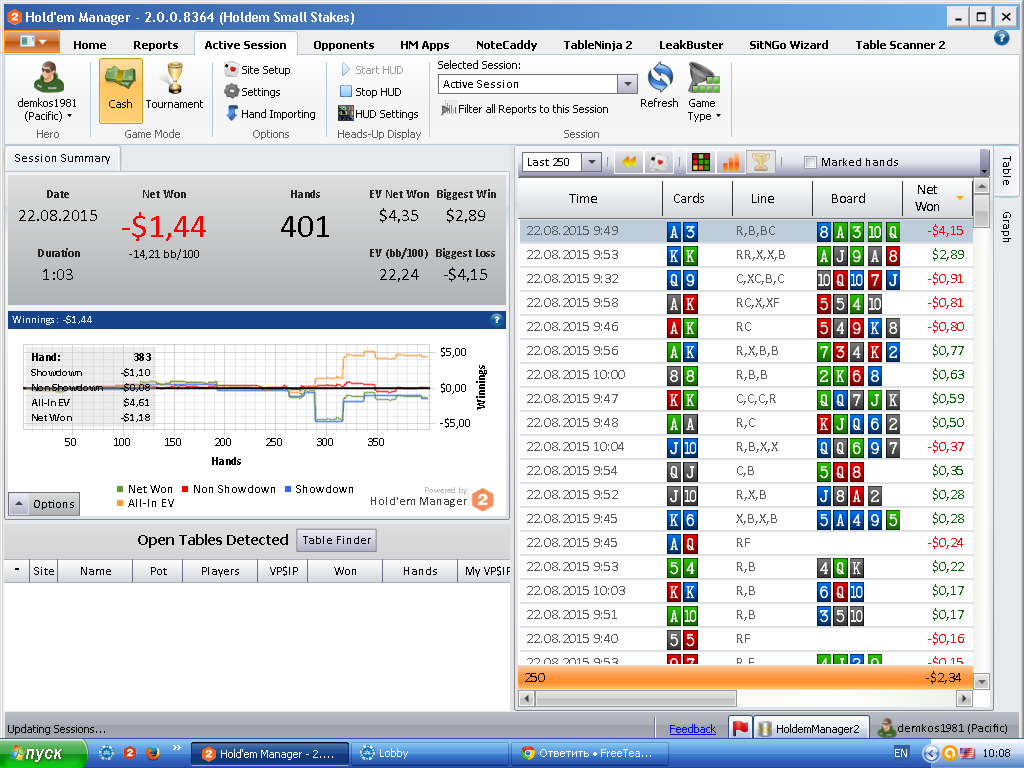Open the Table Scanner 2 tab
Image resolution: width=1024 pixels, height=768 pixels.
coord(900,45)
